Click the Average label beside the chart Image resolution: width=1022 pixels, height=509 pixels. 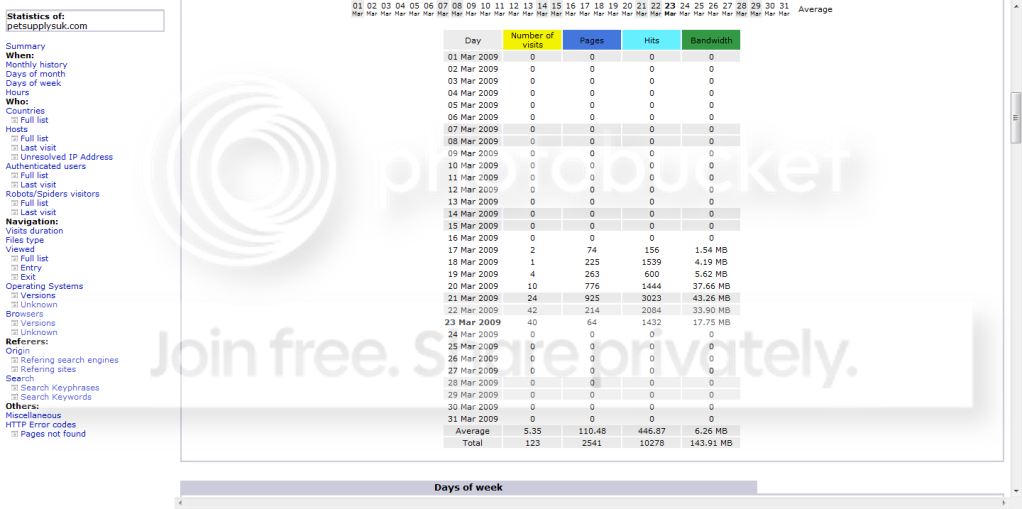[x=815, y=9]
